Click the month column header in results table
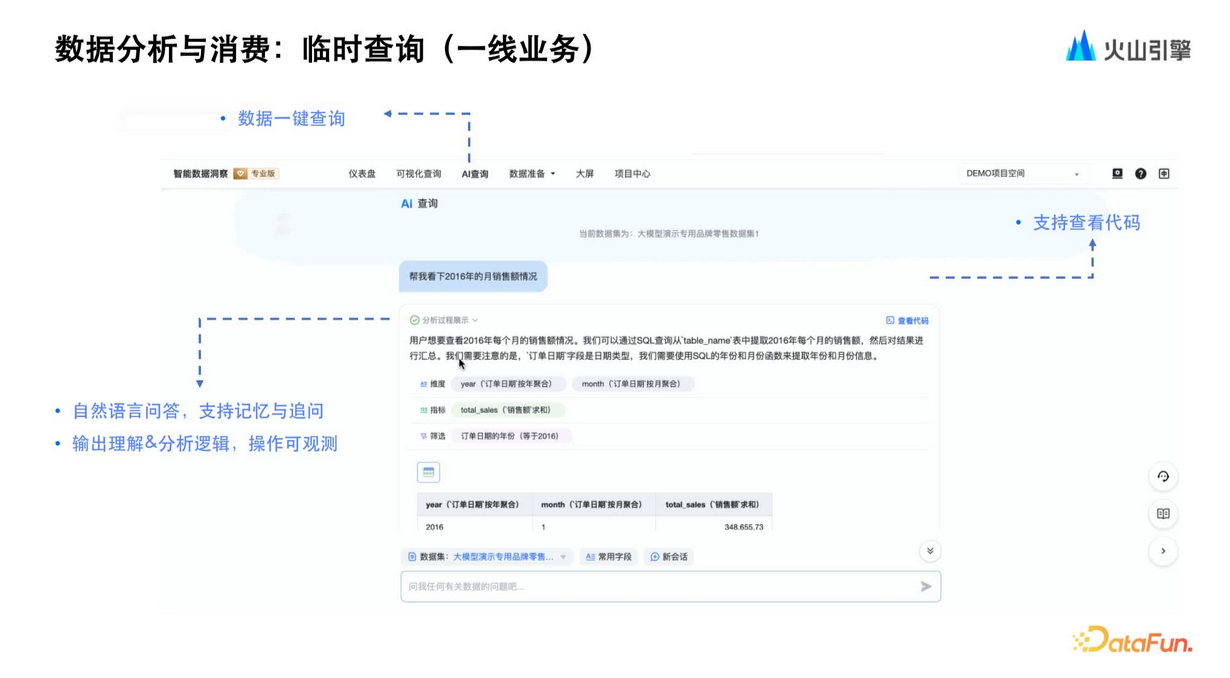The image size is (1230, 678). pos(594,505)
